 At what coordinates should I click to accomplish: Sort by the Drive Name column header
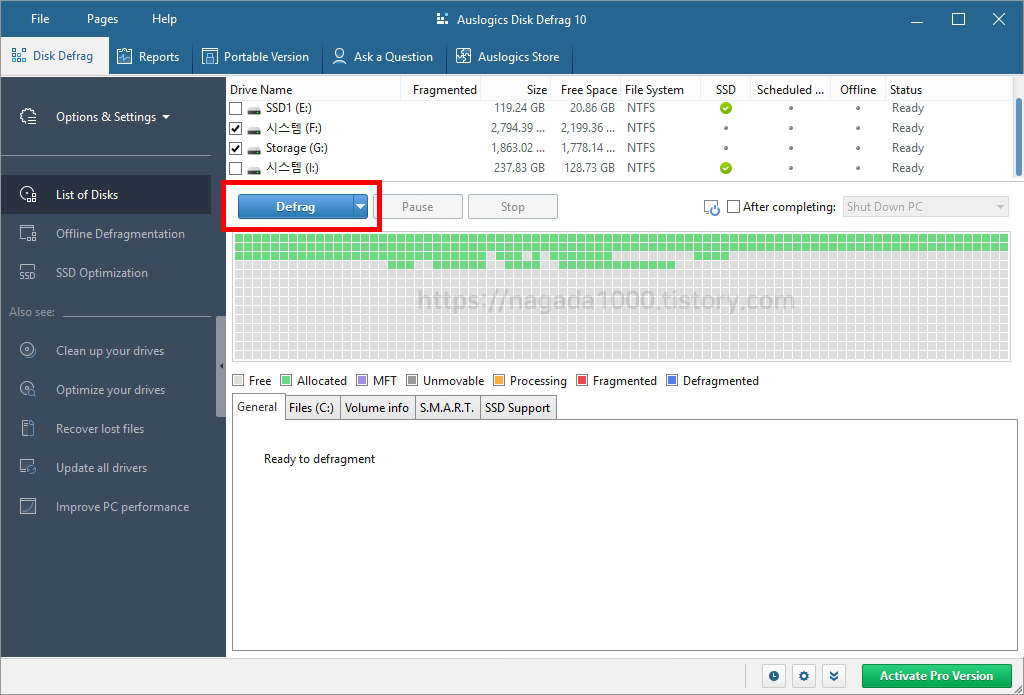click(x=261, y=90)
